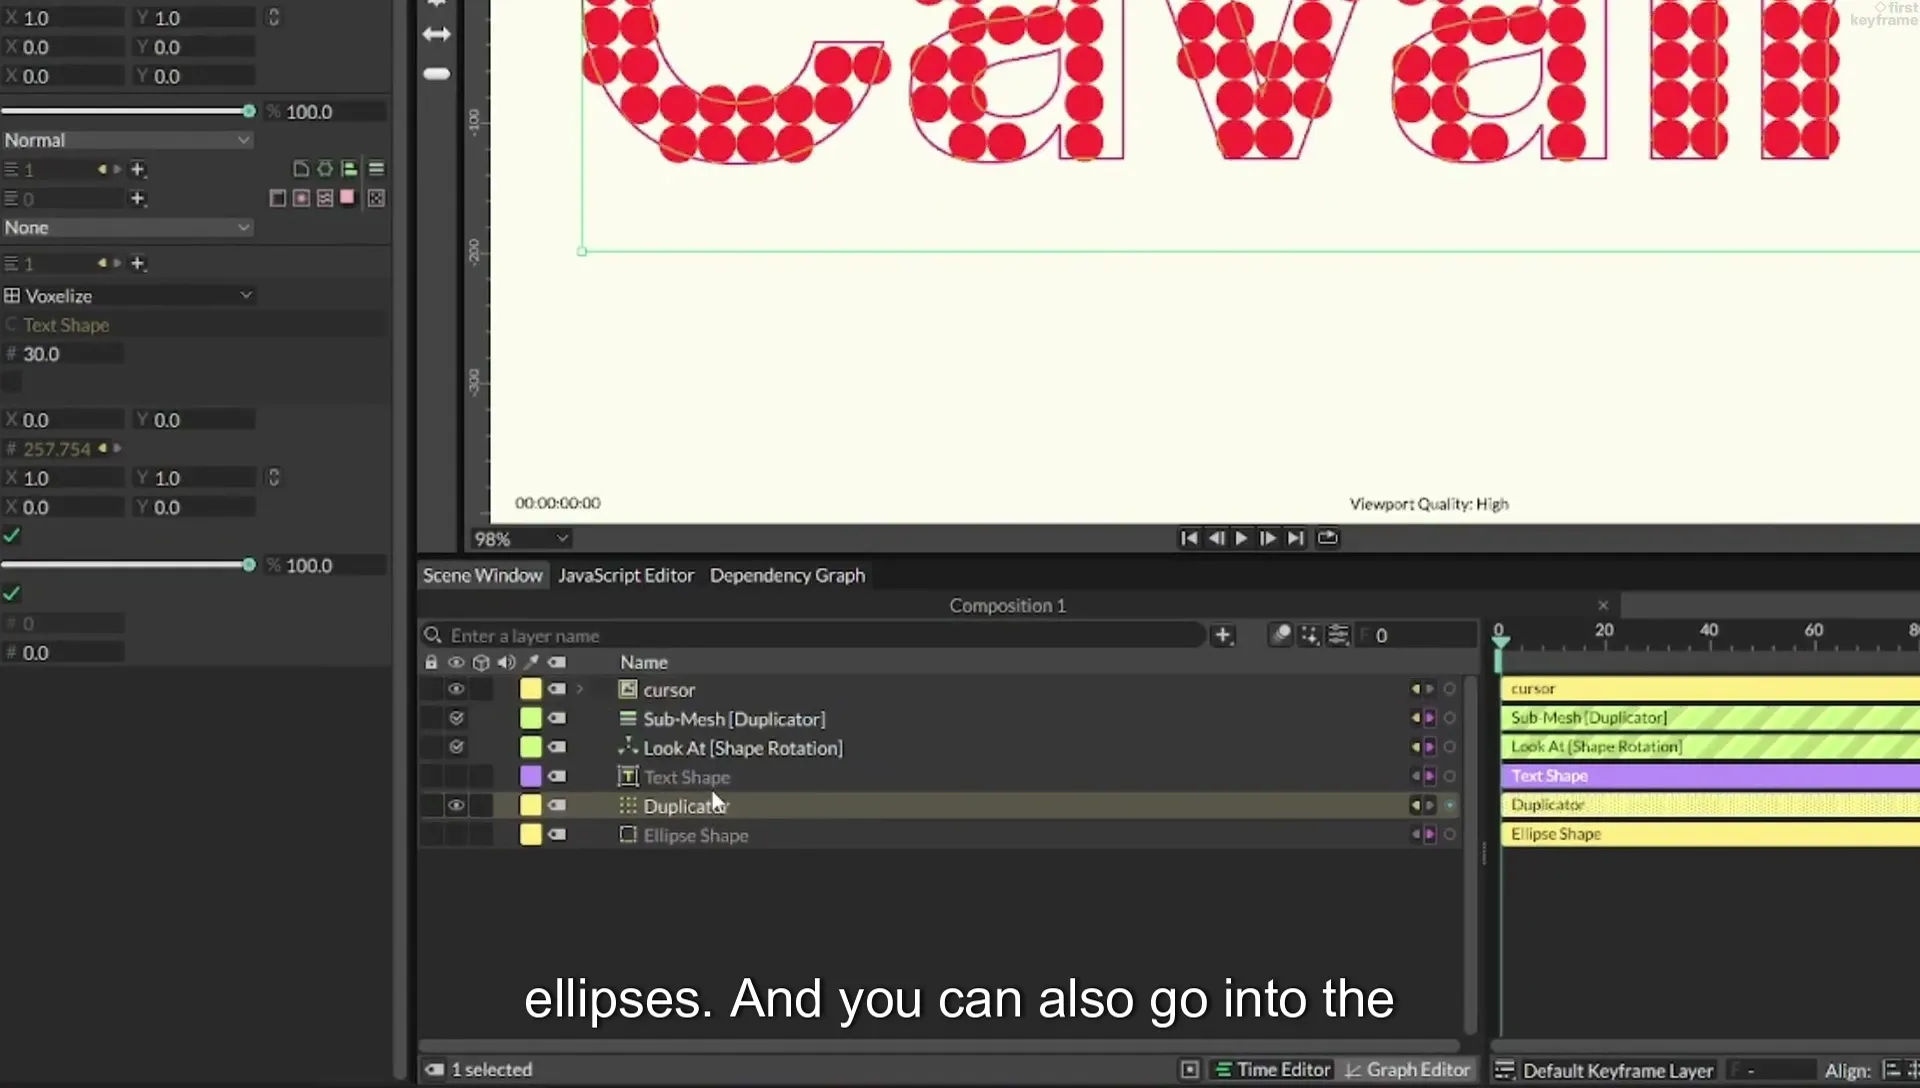Viewport: 1920px width, 1088px height.
Task: Click the Duplicator grid icon in layer list
Action: pyautogui.click(x=628, y=805)
